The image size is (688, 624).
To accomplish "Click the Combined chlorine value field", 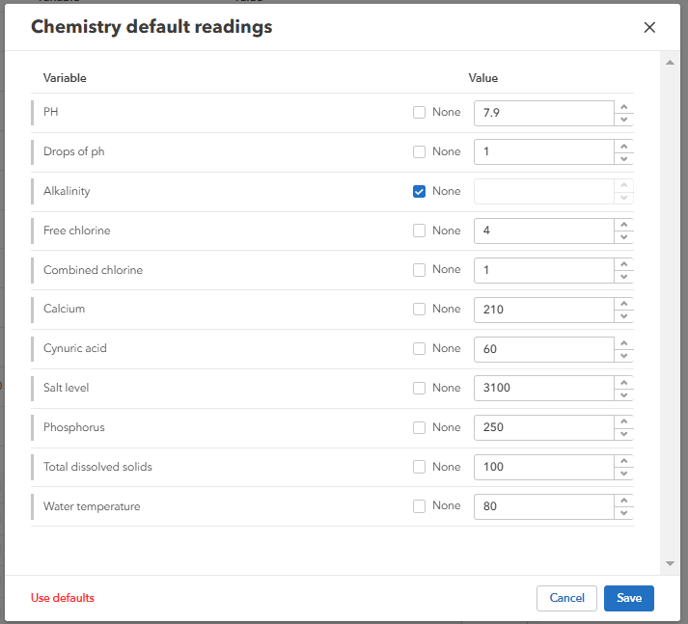I will (x=543, y=270).
